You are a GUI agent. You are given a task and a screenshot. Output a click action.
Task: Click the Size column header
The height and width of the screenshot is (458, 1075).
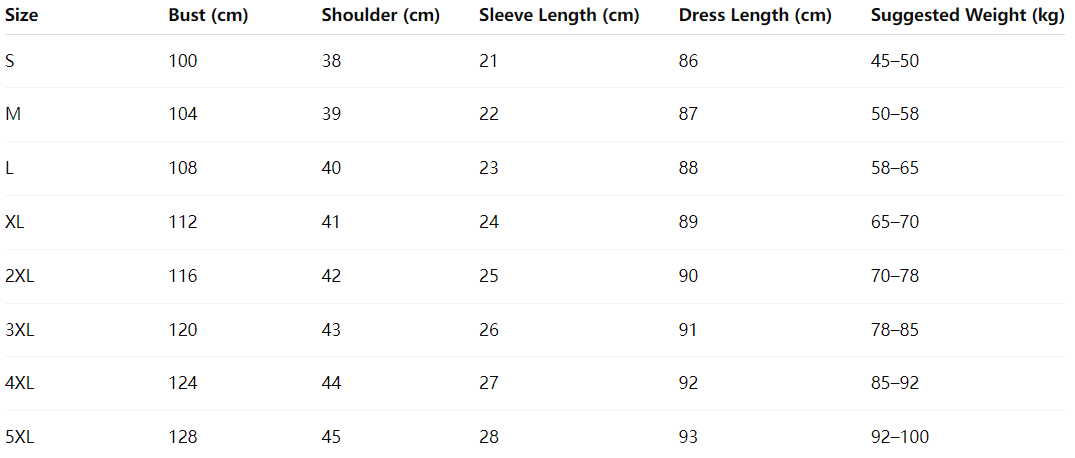21,15
